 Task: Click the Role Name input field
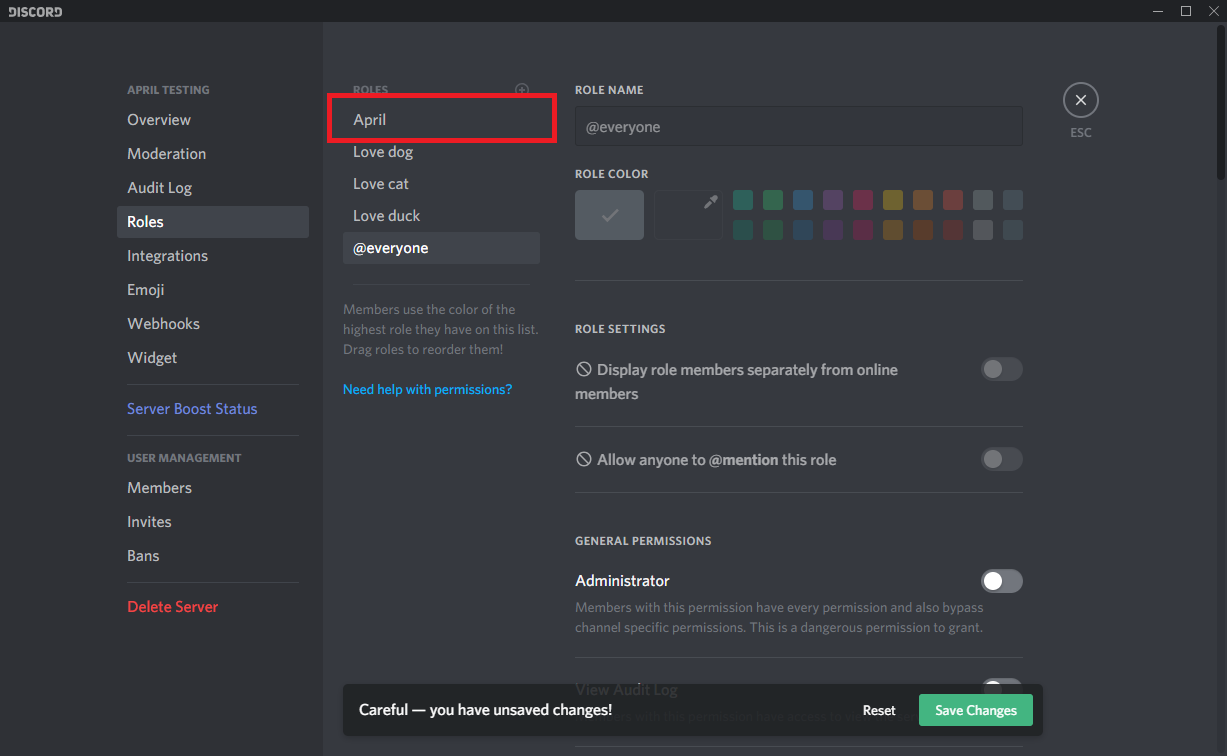tap(798, 127)
